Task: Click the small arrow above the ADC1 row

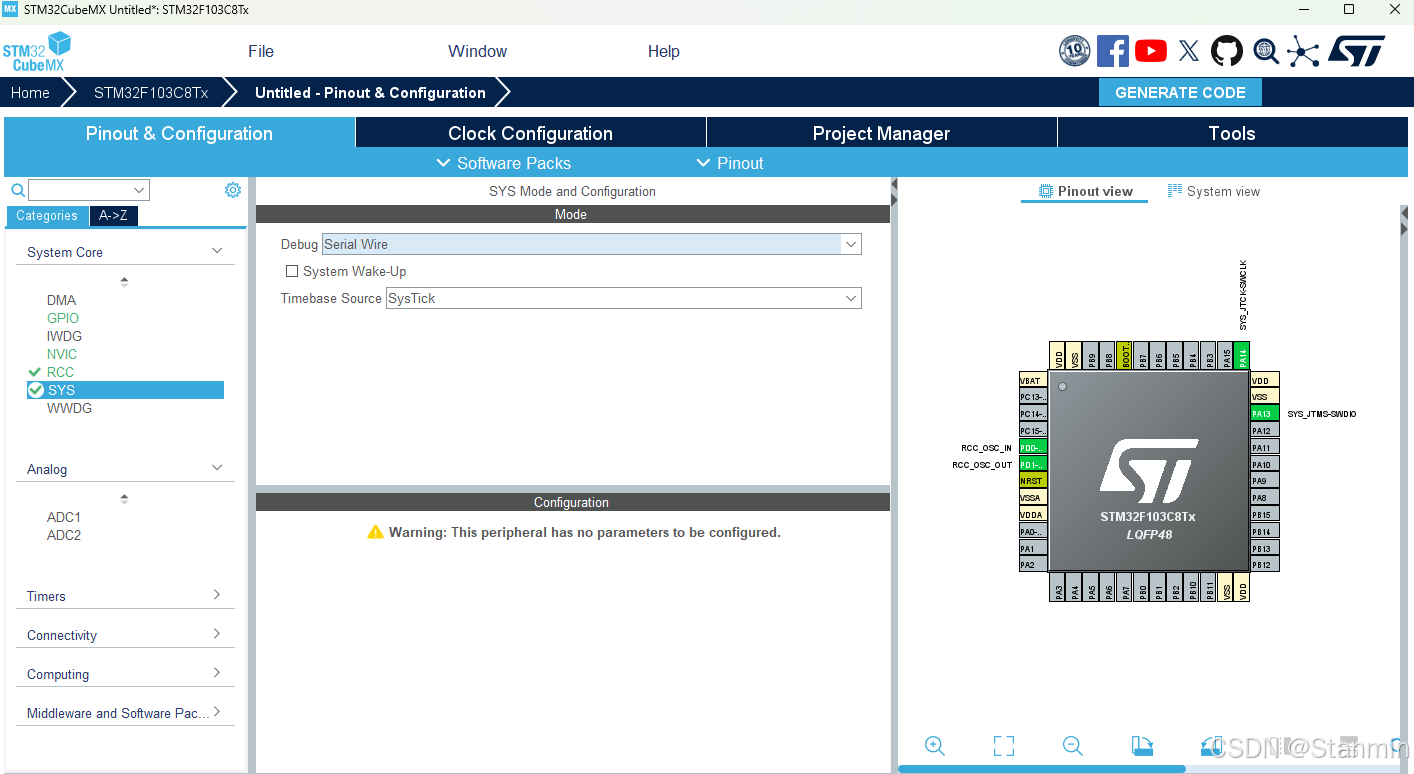Action: (124, 499)
